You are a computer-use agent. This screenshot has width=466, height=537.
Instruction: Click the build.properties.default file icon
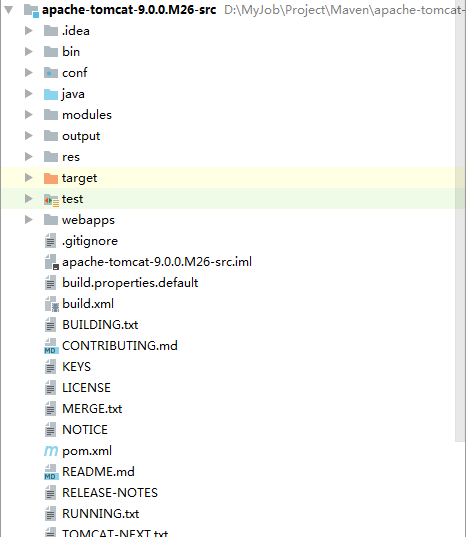coord(51,283)
